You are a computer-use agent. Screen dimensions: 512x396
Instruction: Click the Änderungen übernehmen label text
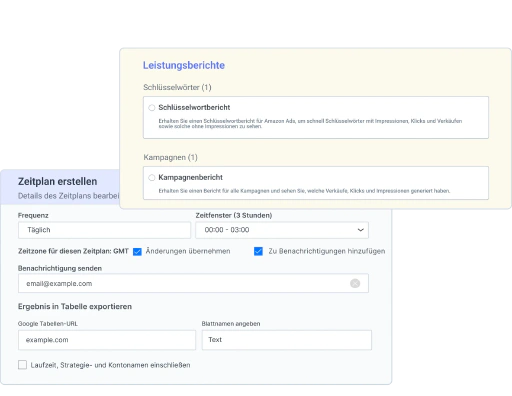[188, 251]
